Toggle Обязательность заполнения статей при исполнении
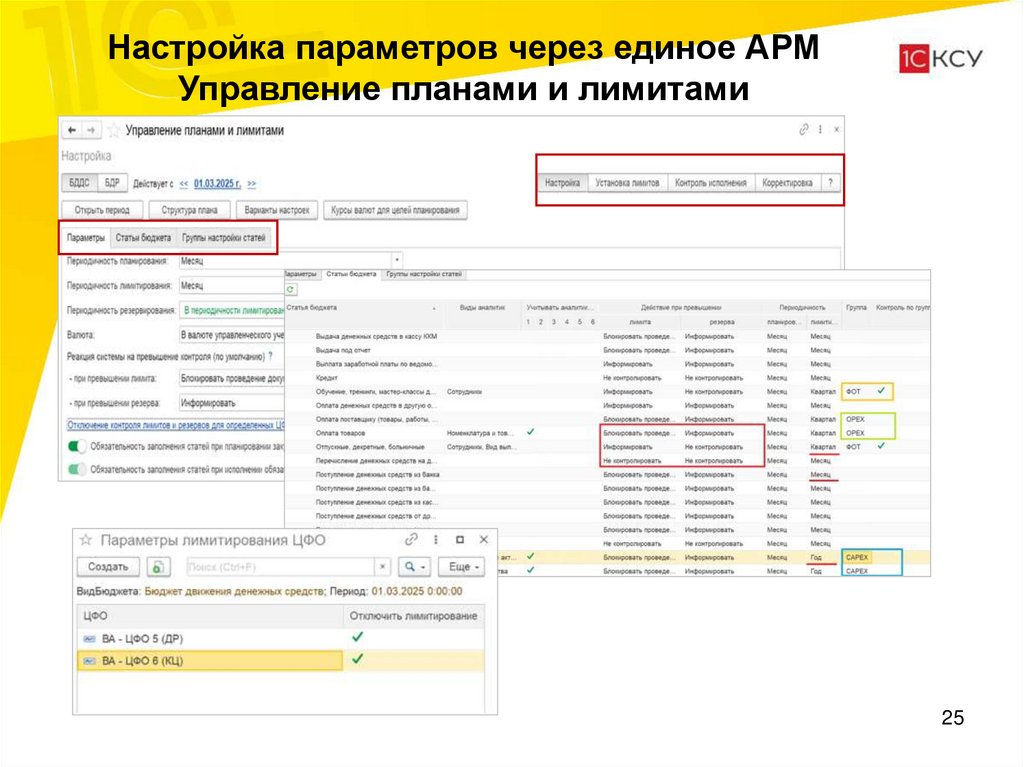The height and width of the screenshot is (767, 1024). pos(77,469)
